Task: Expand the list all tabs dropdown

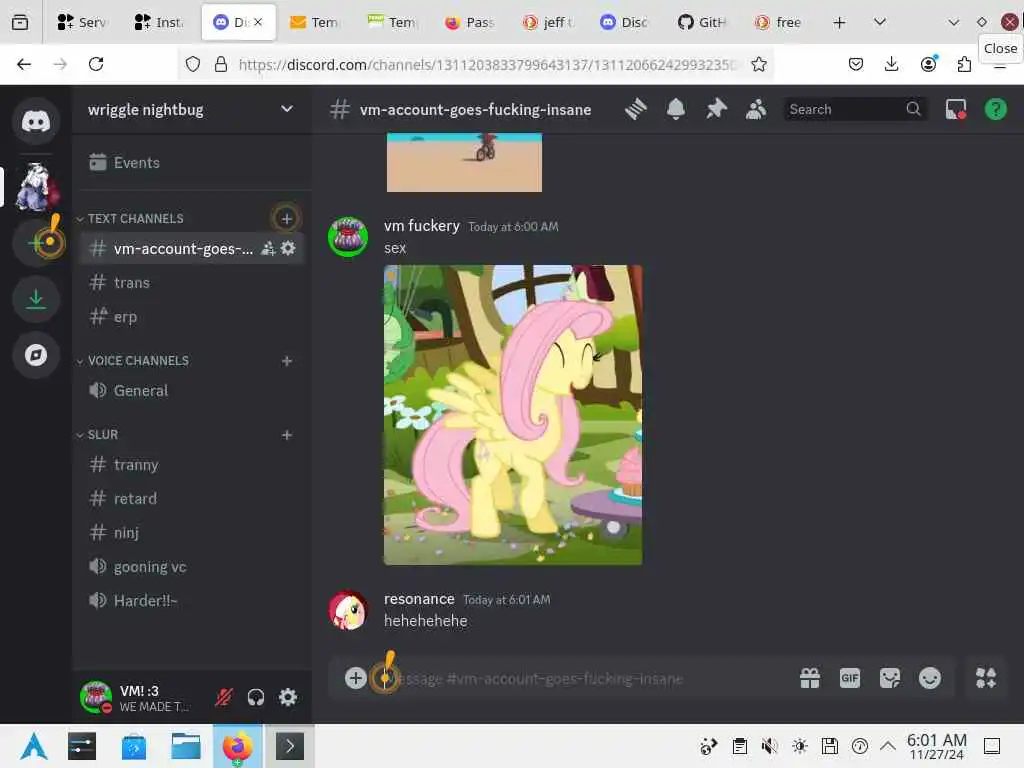Action: (880, 22)
